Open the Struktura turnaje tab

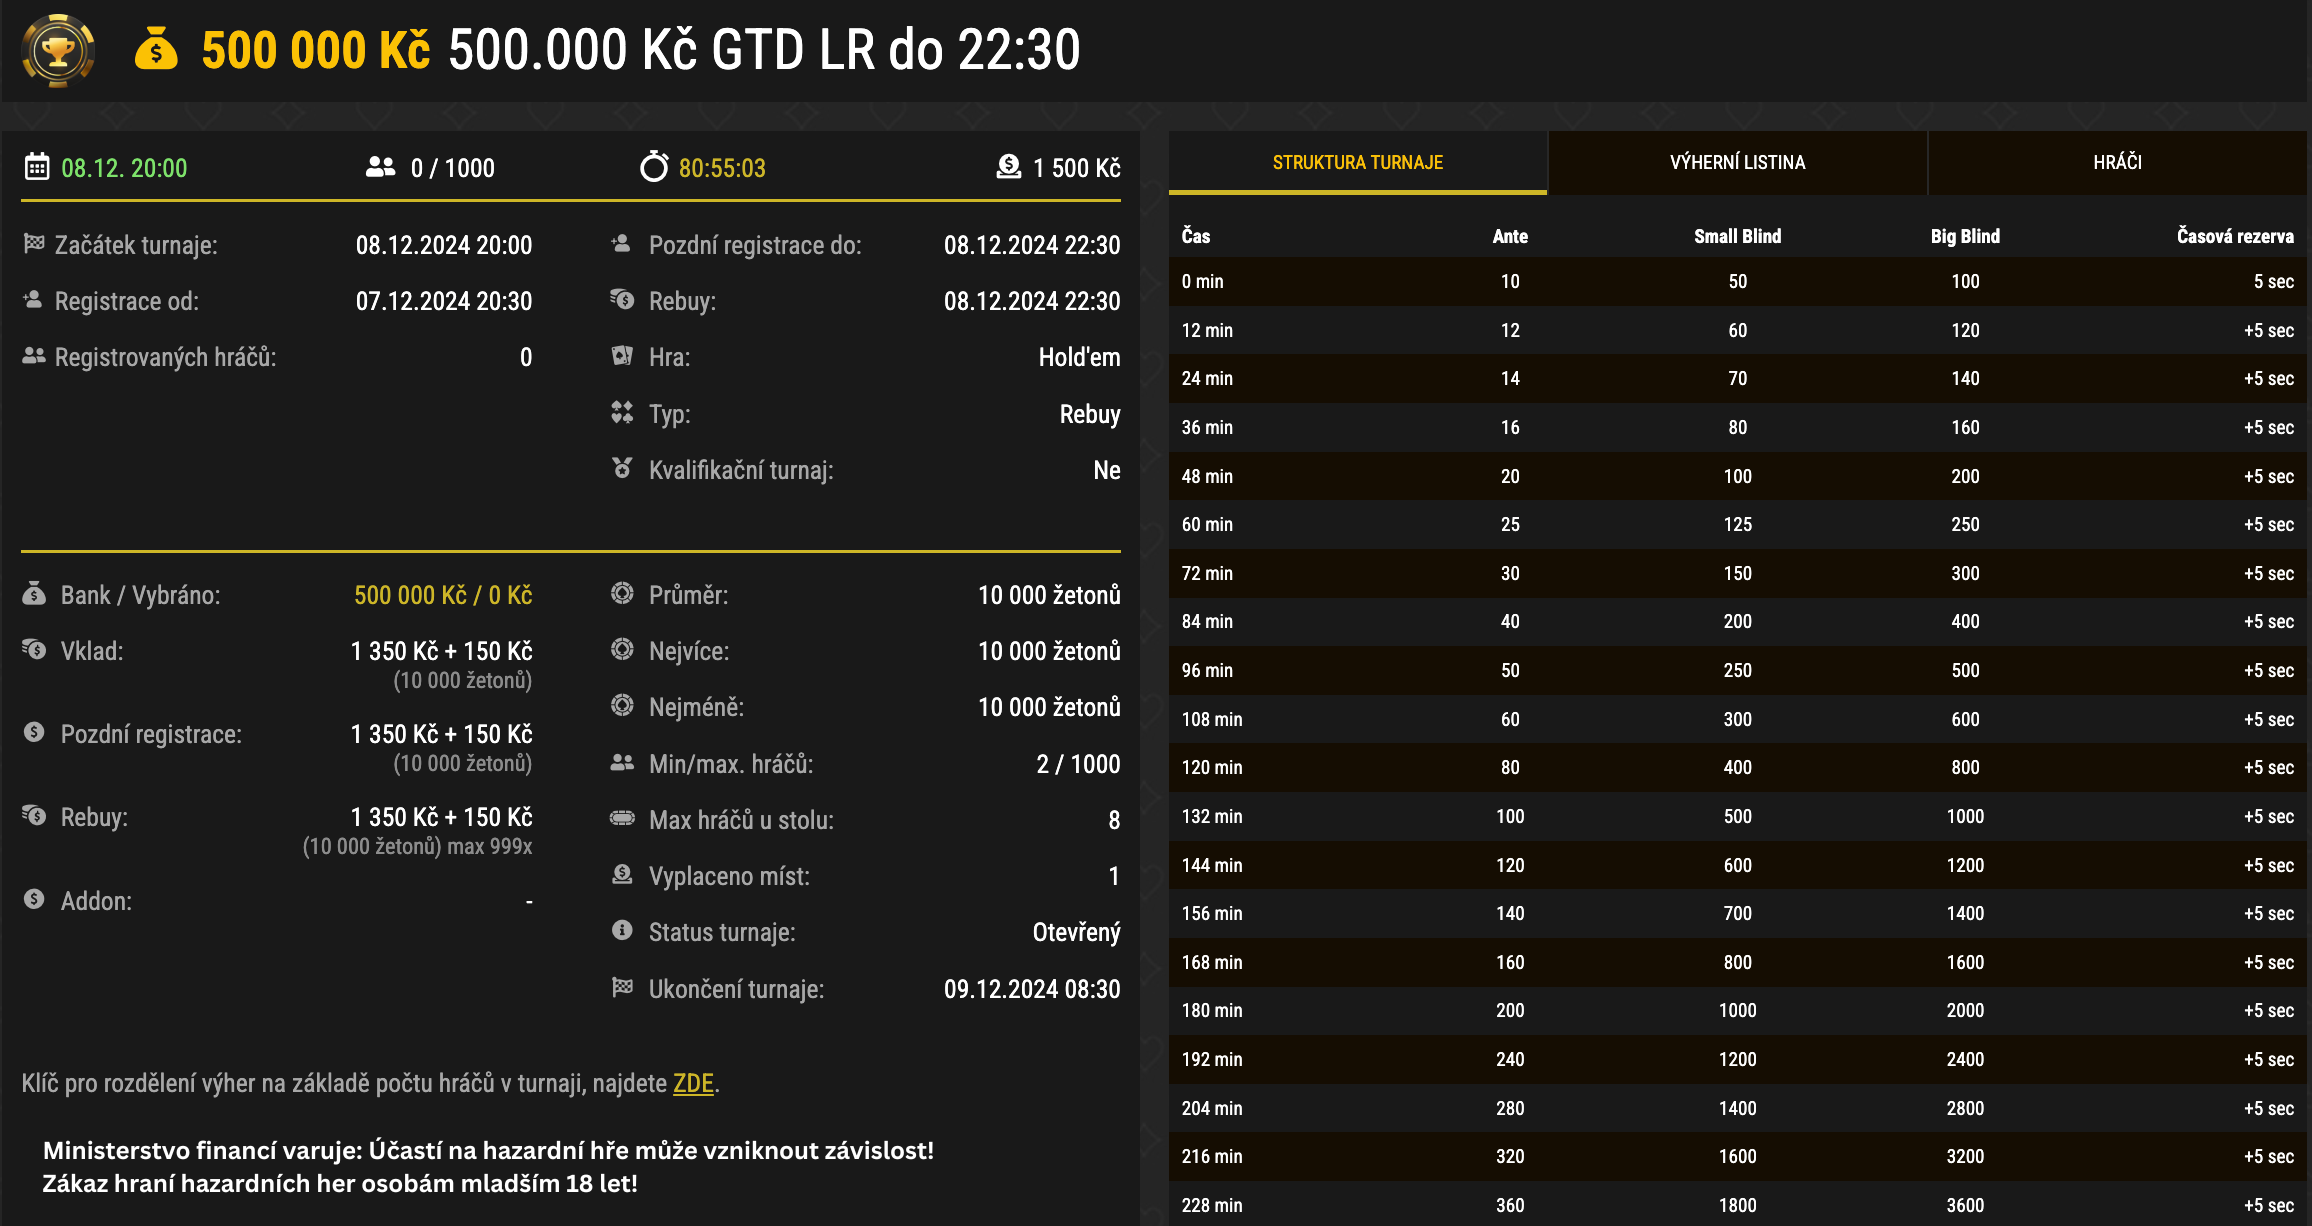[1357, 162]
